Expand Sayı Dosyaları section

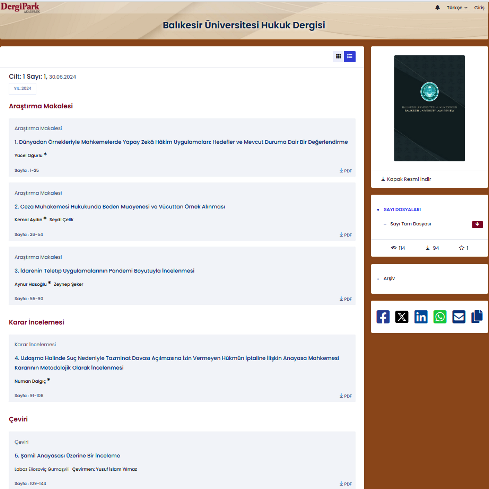coord(402,209)
